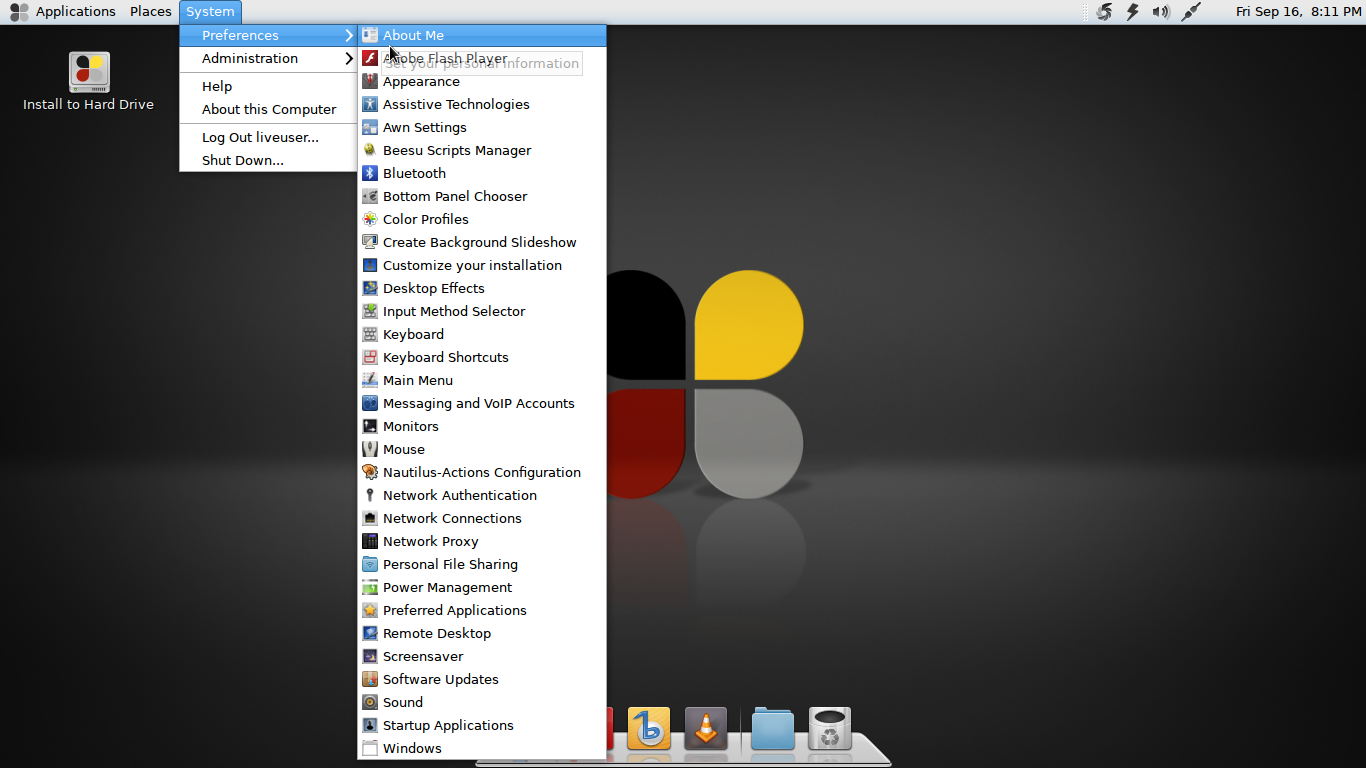This screenshot has height=768, width=1366.
Task: Open the VLC cone icon in dock
Action: click(x=706, y=729)
